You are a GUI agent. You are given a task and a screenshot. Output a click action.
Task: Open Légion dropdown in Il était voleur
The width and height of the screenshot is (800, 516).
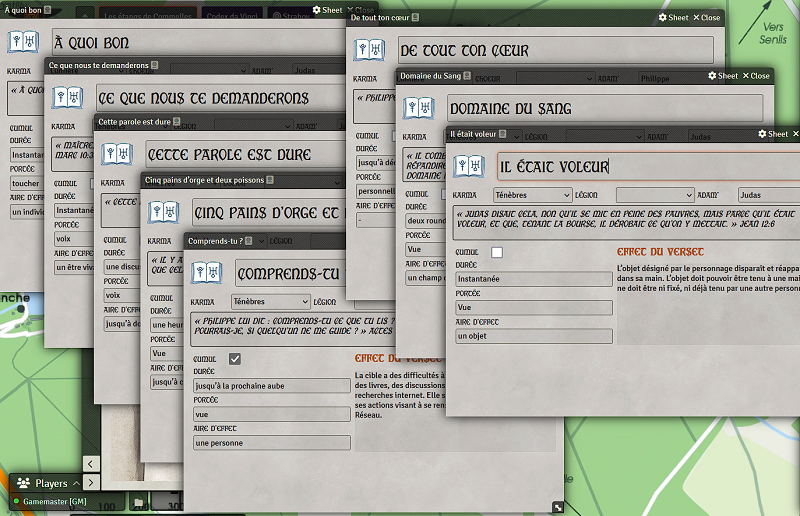click(x=654, y=195)
